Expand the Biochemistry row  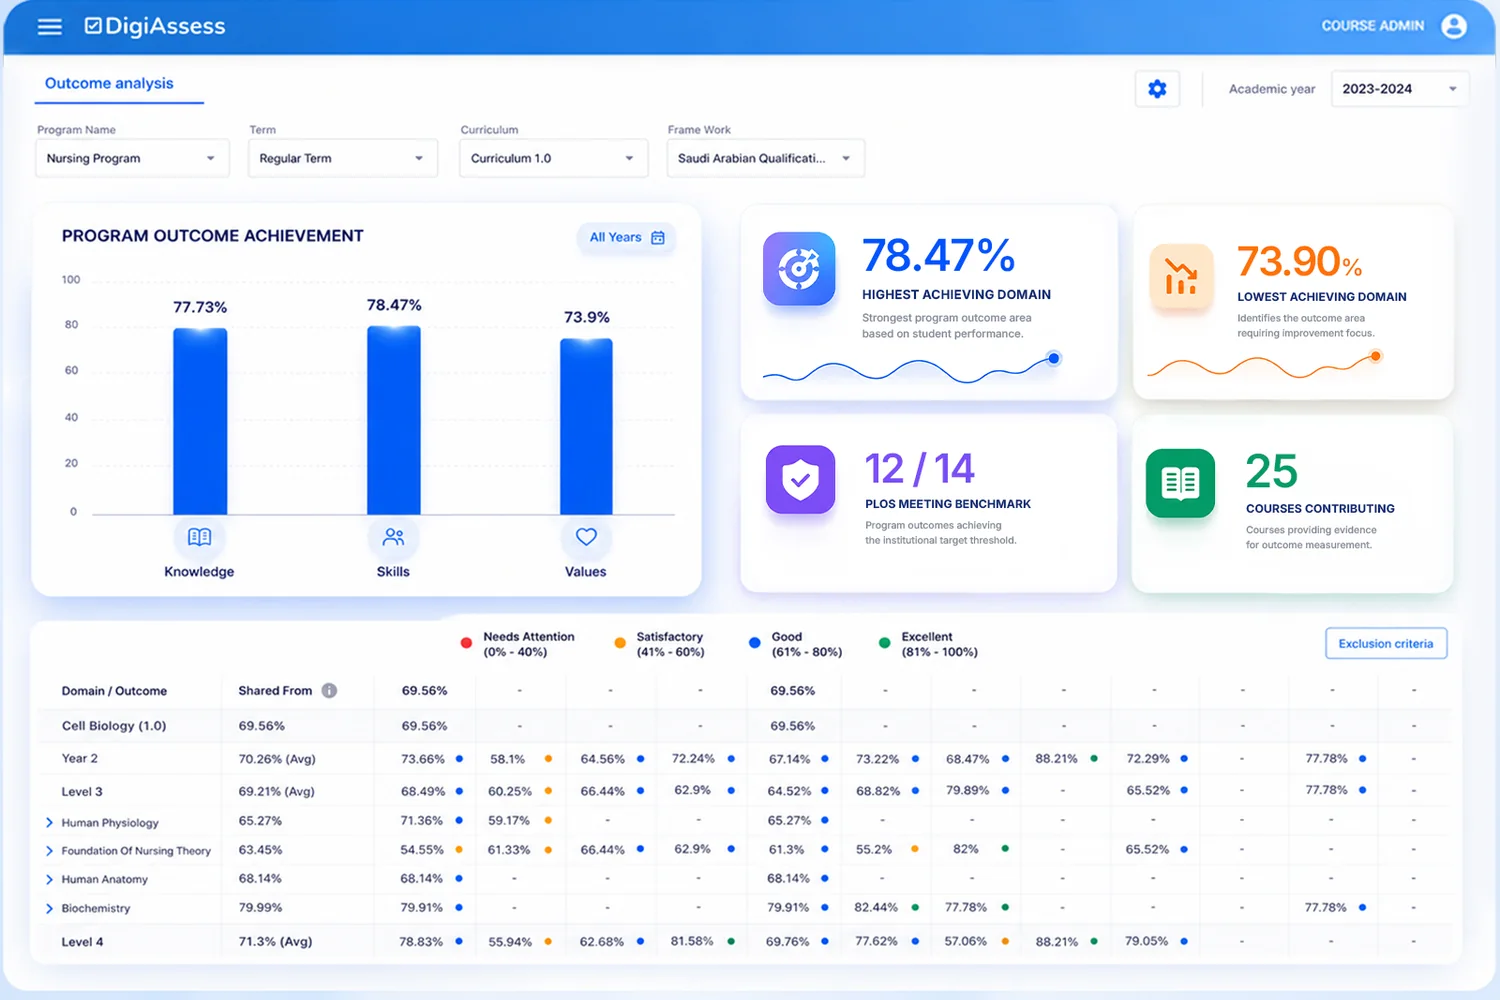coord(49,909)
